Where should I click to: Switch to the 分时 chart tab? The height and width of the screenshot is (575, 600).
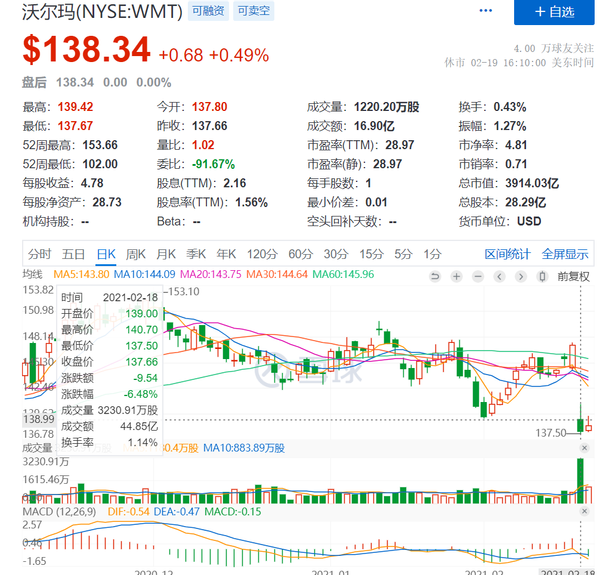pos(39,254)
